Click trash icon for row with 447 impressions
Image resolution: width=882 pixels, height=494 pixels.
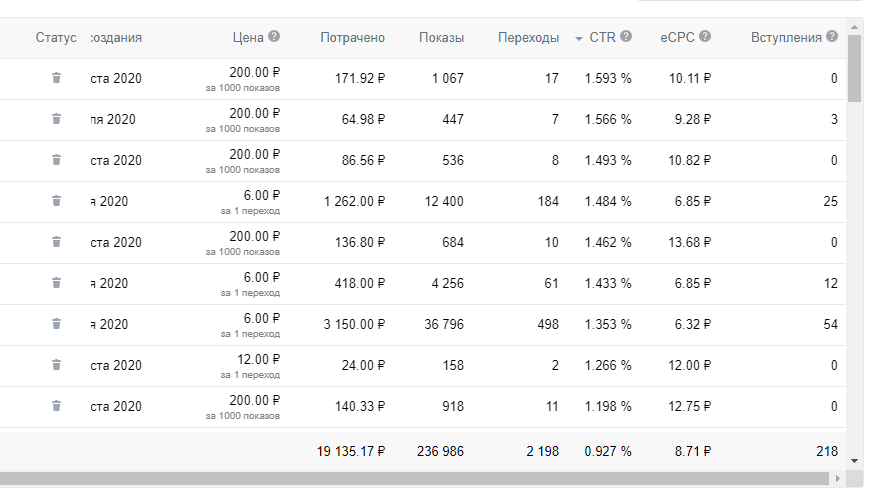pos(56,119)
